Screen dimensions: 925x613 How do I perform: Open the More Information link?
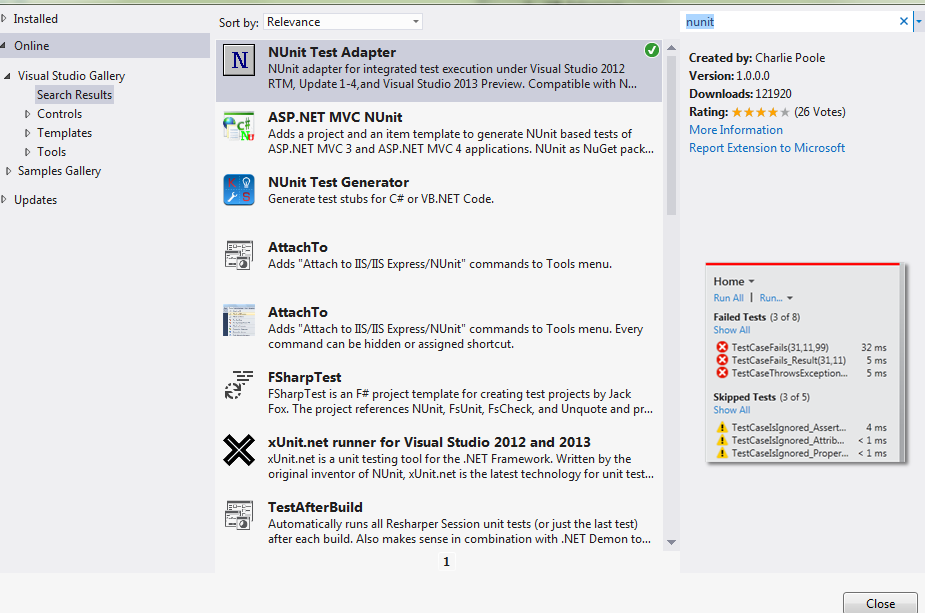[736, 130]
